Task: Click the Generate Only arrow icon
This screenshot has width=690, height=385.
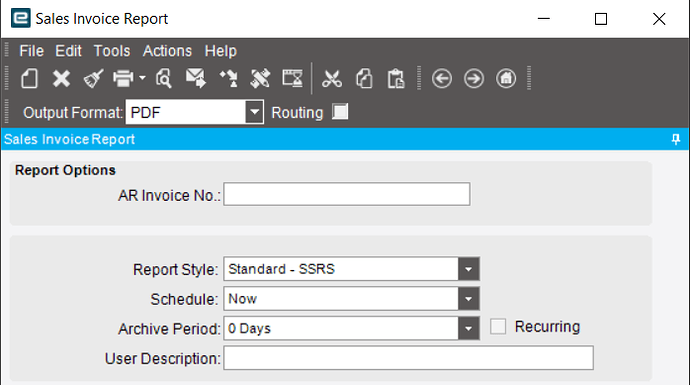Action: point(228,79)
